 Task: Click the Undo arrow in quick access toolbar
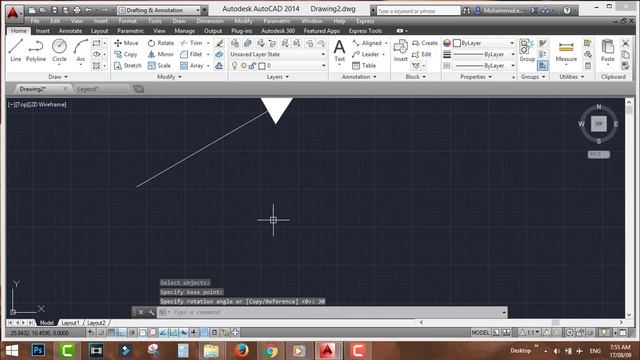click(88, 10)
